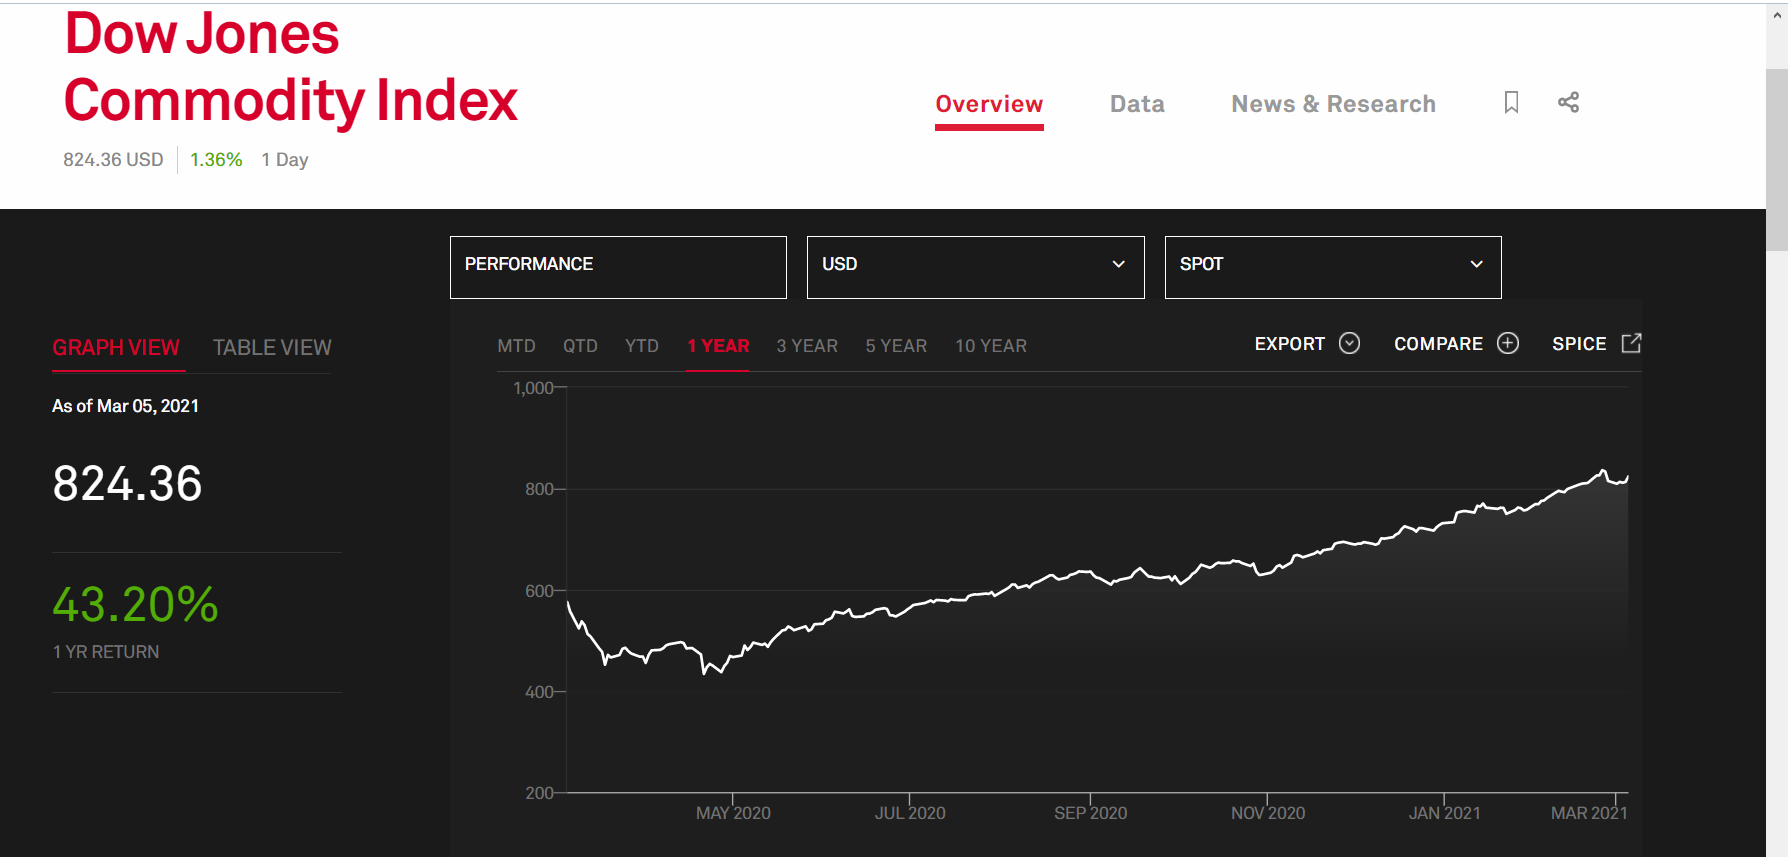Click the 200 y-axis label
The width and height of the screenshot is (1788, 857).
[539, 793]
